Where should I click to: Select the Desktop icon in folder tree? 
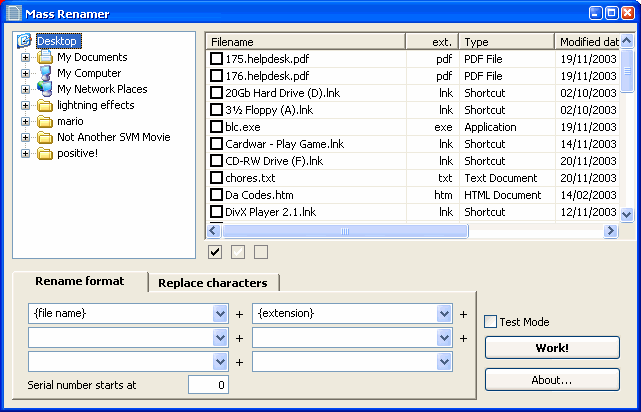coord(25,41)
